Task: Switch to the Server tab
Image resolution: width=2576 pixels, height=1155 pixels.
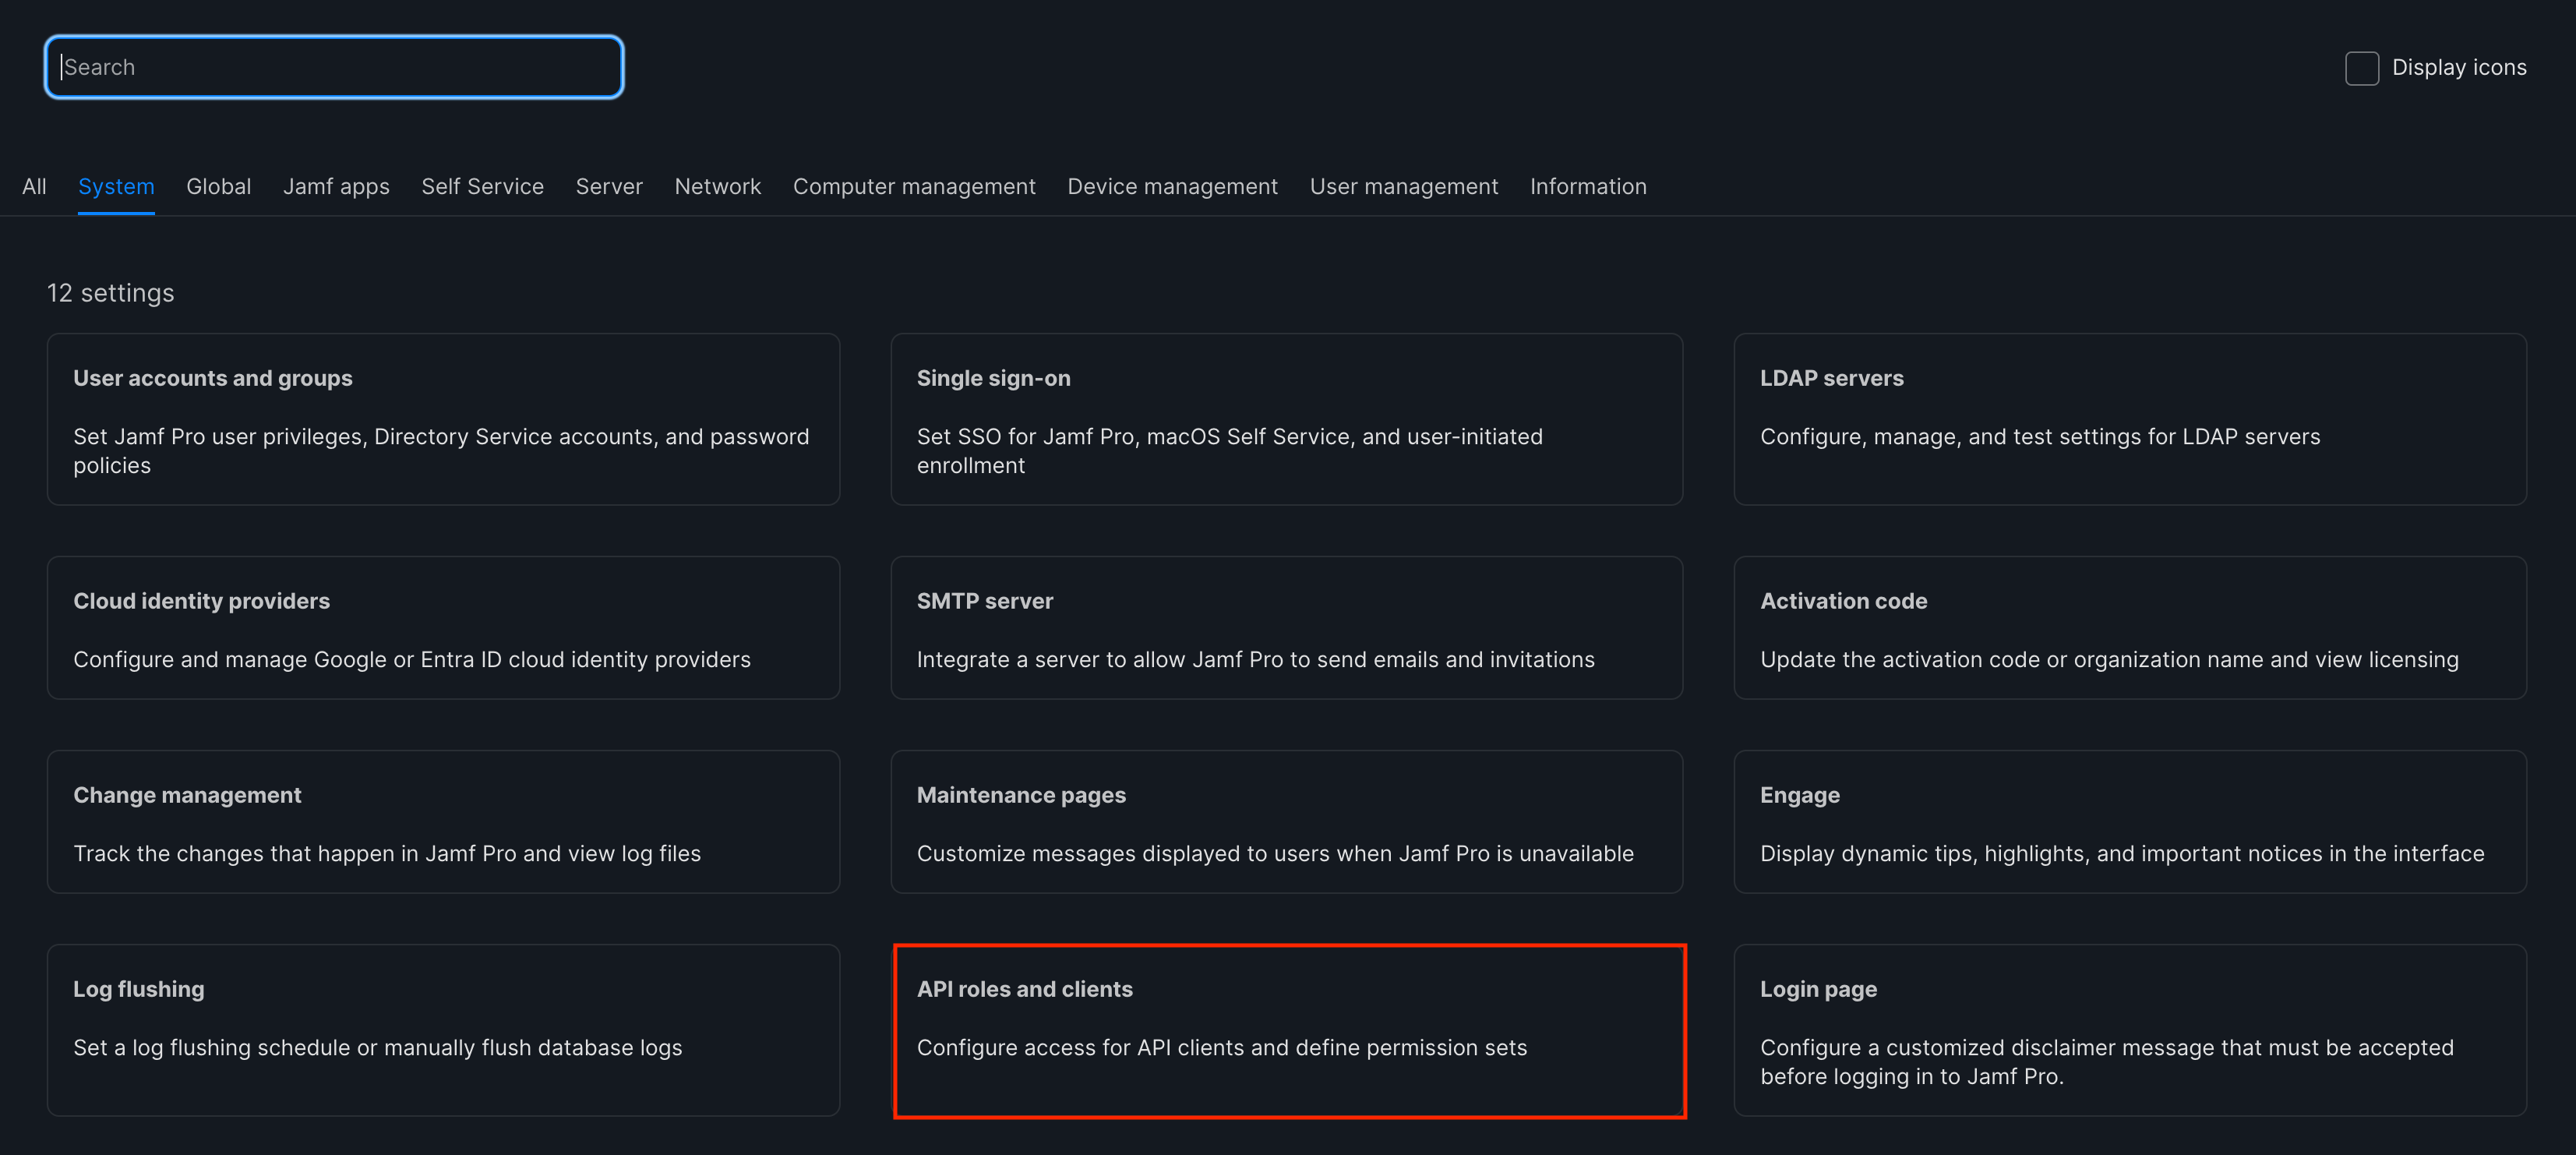Action: (609, 186)
